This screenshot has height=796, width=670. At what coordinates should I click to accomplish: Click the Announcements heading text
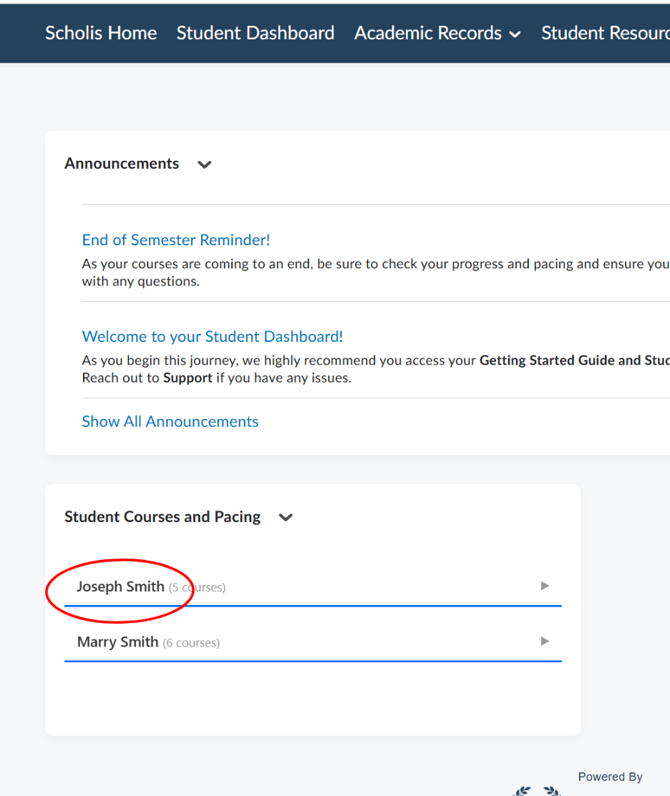click(121, 163)
